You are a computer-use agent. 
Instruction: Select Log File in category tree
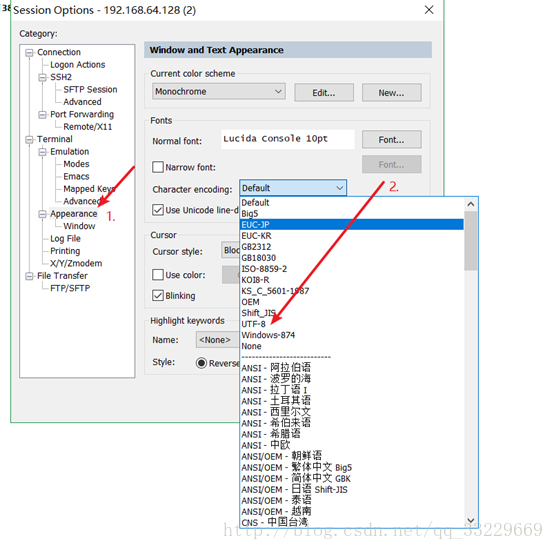point(65,239)
